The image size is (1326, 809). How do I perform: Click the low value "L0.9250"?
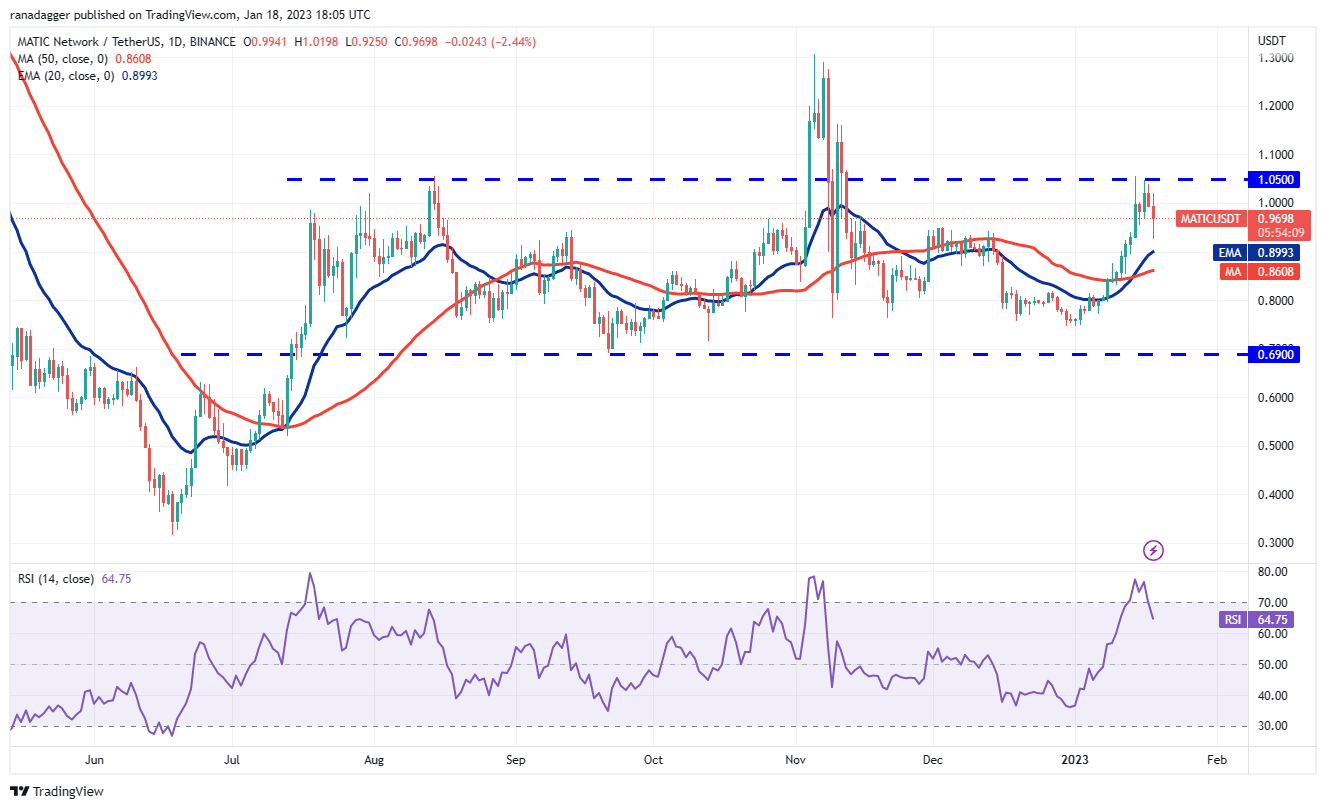[368, 42]
